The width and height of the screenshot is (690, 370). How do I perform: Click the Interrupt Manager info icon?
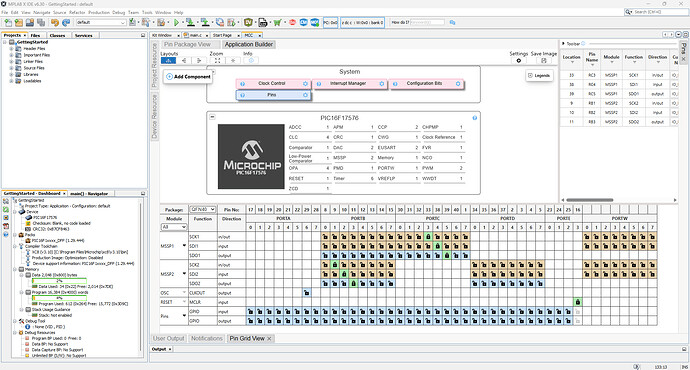coord(319,84)
